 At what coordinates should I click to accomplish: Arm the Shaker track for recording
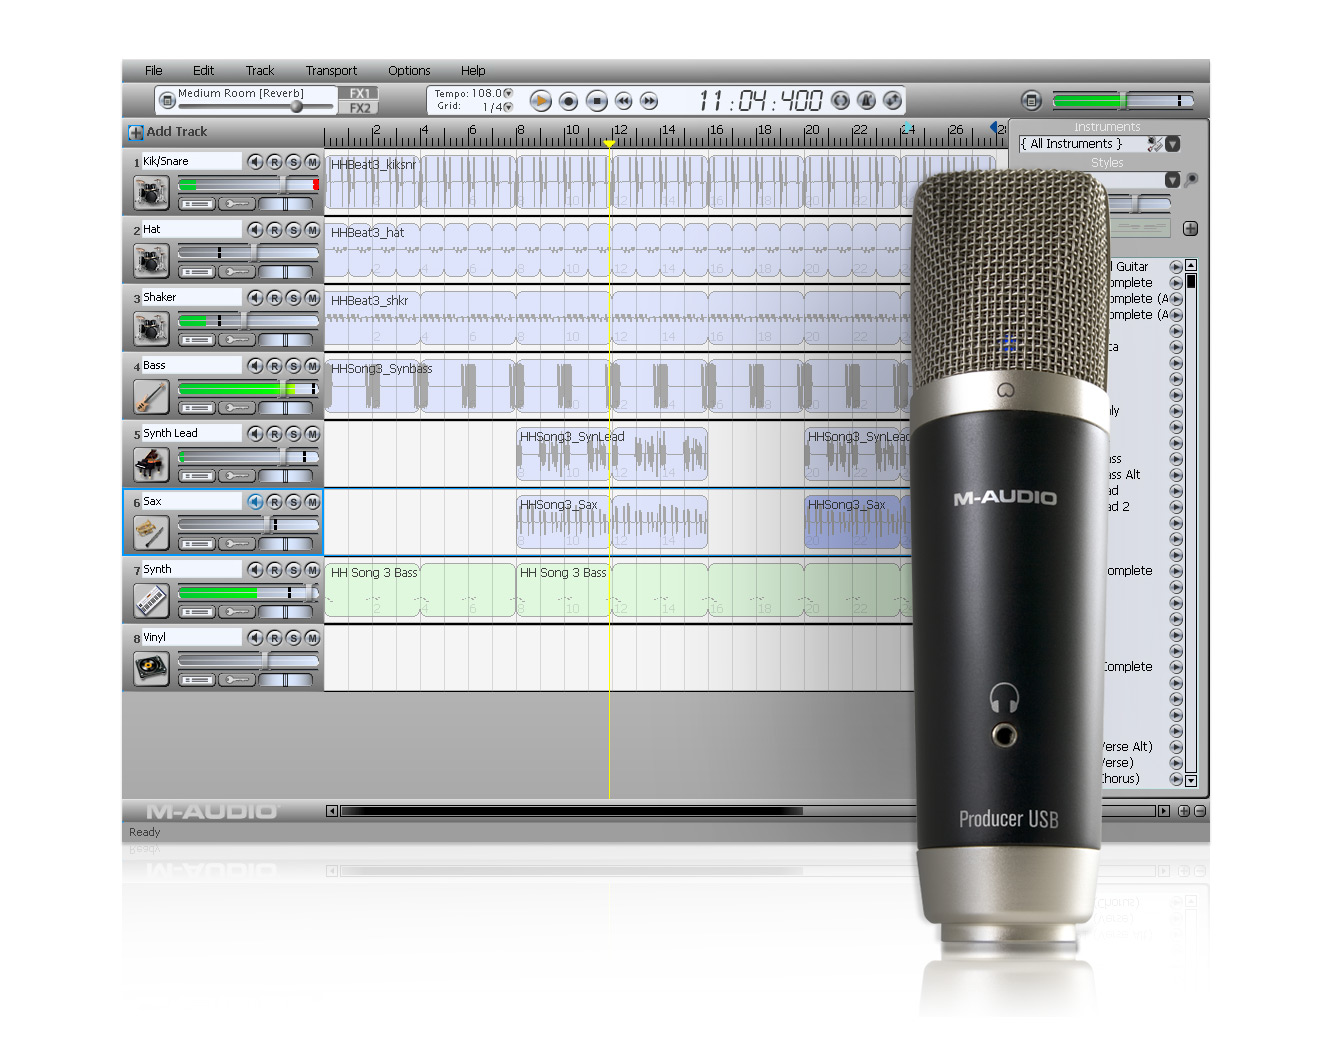(x=274, y=298)
